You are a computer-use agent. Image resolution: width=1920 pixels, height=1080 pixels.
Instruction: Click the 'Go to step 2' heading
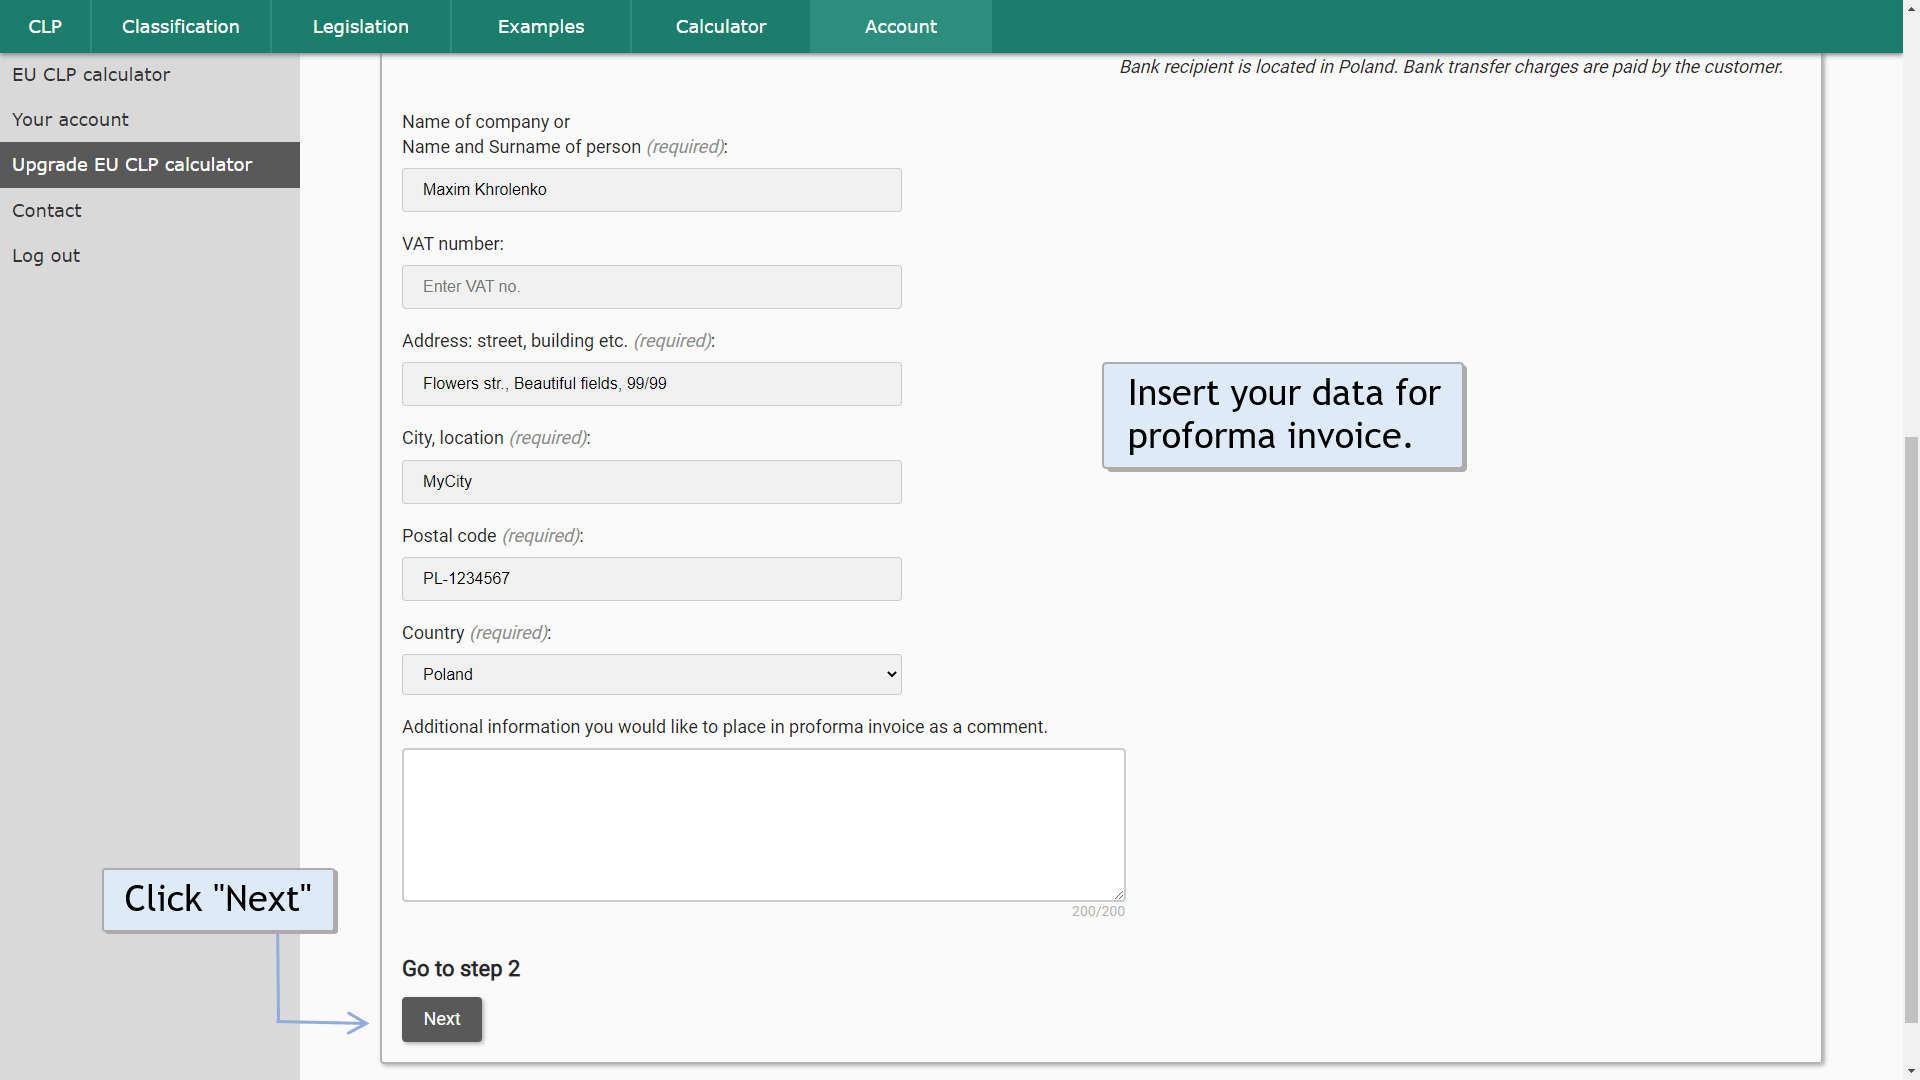coord(461,969)
